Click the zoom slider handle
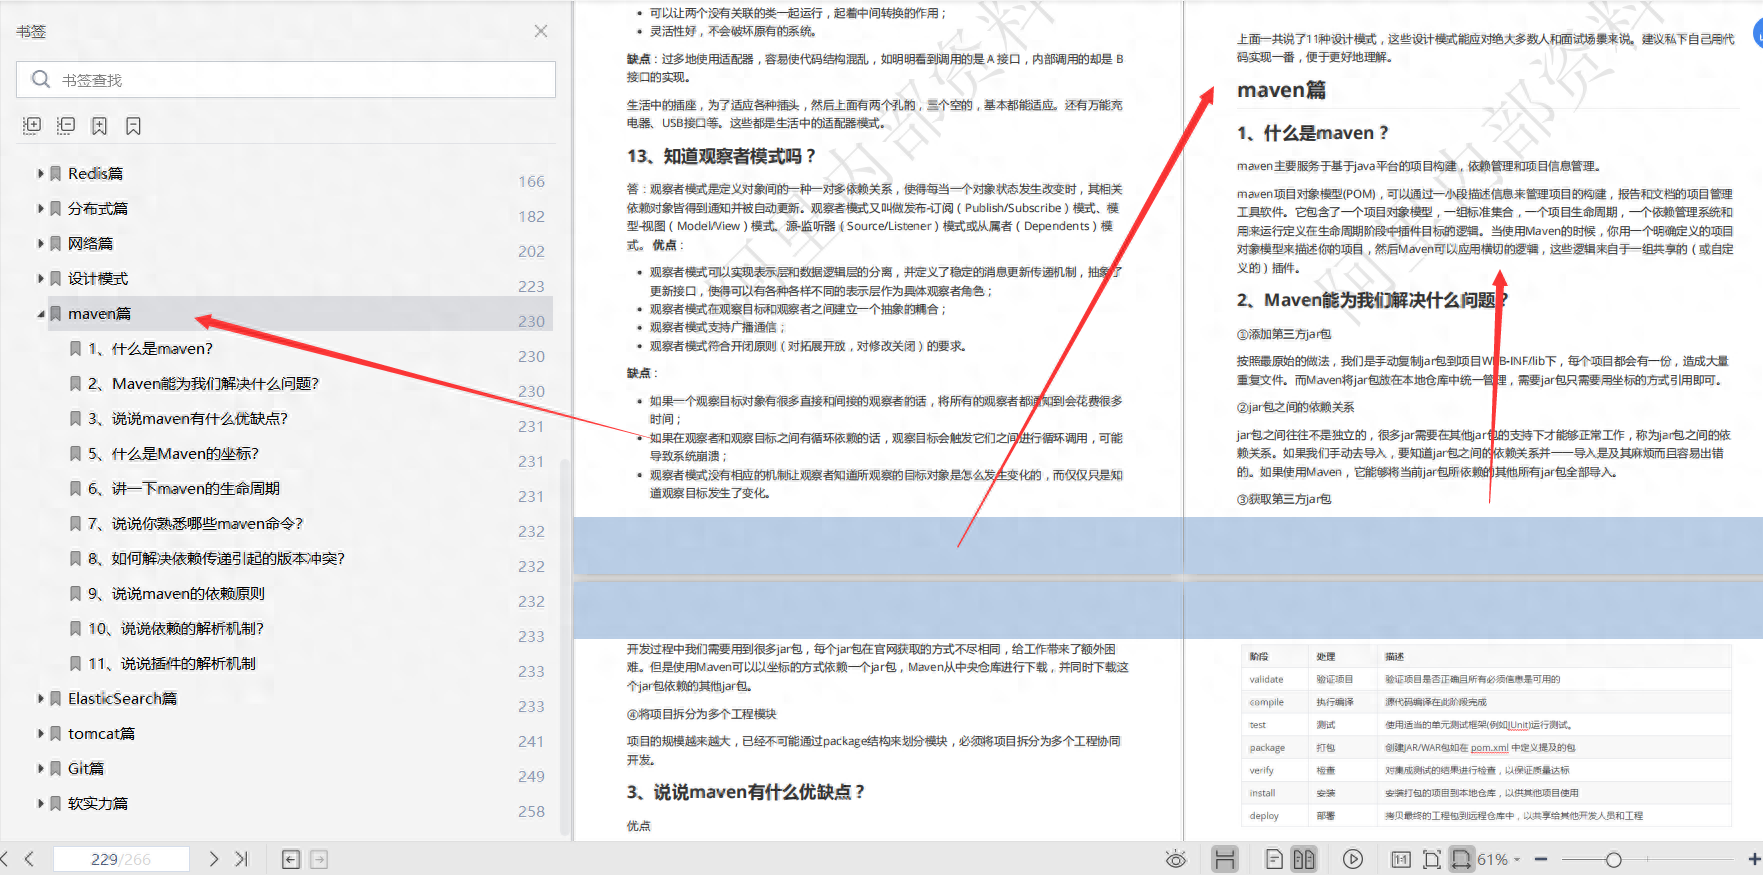The width and height of the screenshot is (1763, 875). pyautogui.click(x=1613, y=860)
